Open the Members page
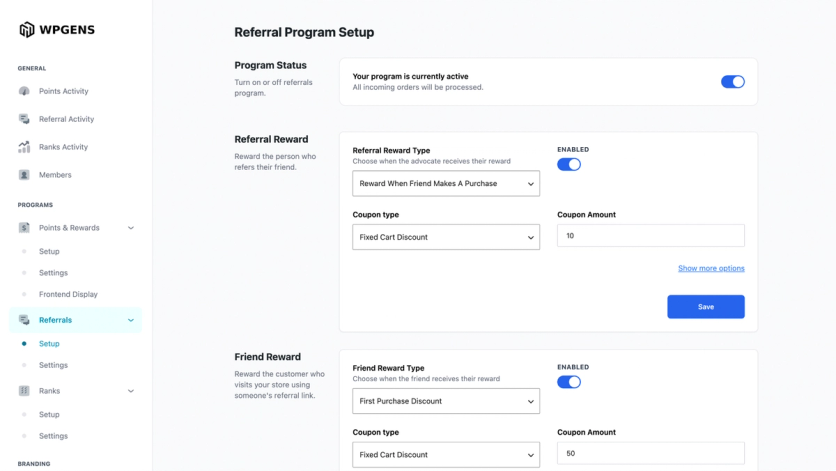The image size is (836, 471). pyautogui.click(x=55, y=175)
